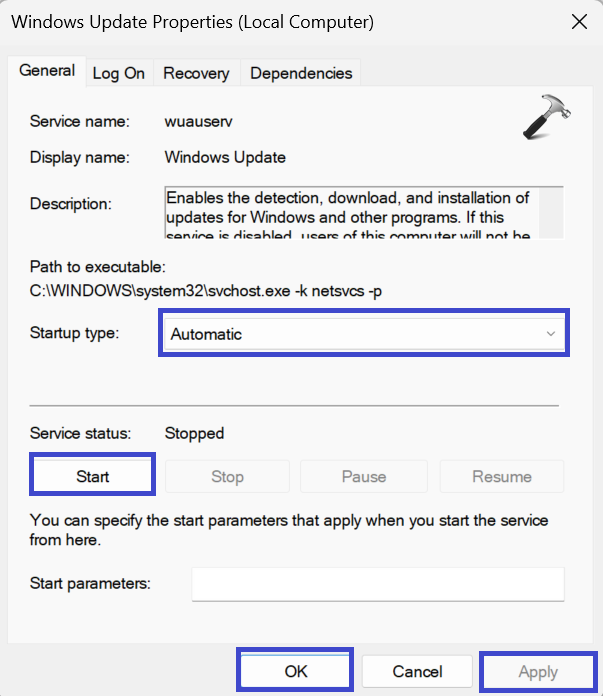
Task: Click the disabled Resume button
Action: [502, 476]
